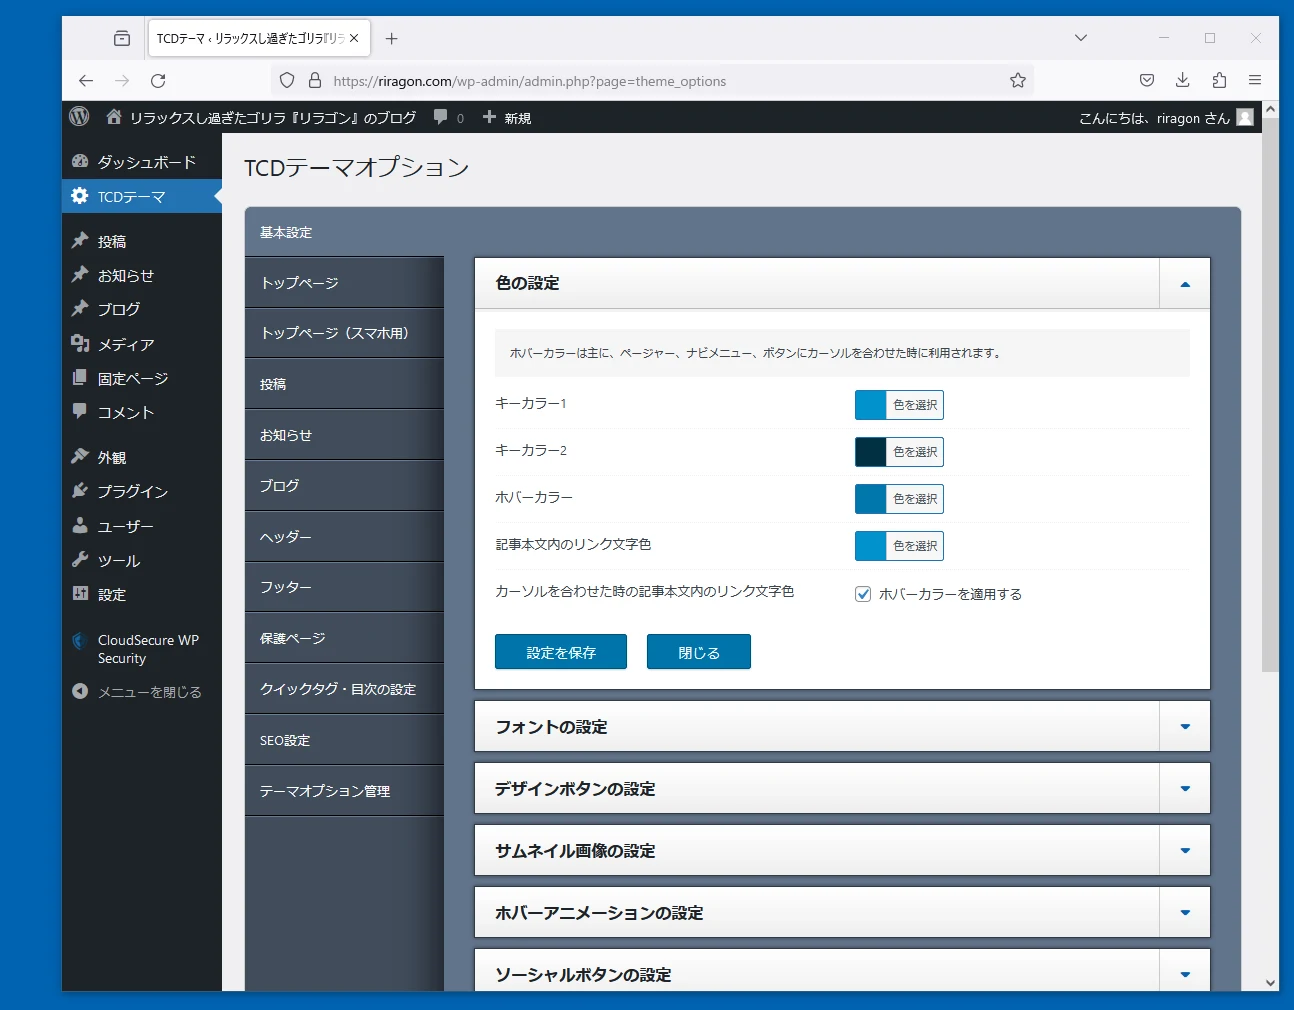The height and width of the screenshot is (1010, 1294).
Task: Toggle the hover color apply checkbox
Action: coord(863,594)
